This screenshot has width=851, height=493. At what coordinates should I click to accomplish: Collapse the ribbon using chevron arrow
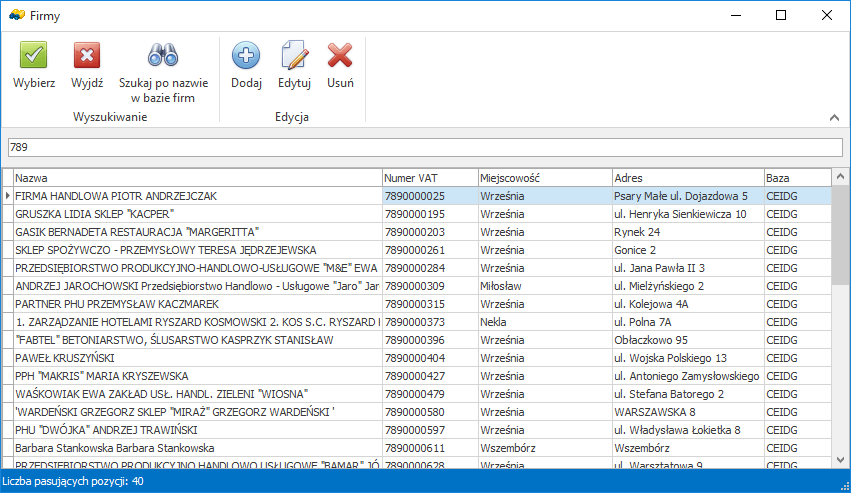point(834,118)
